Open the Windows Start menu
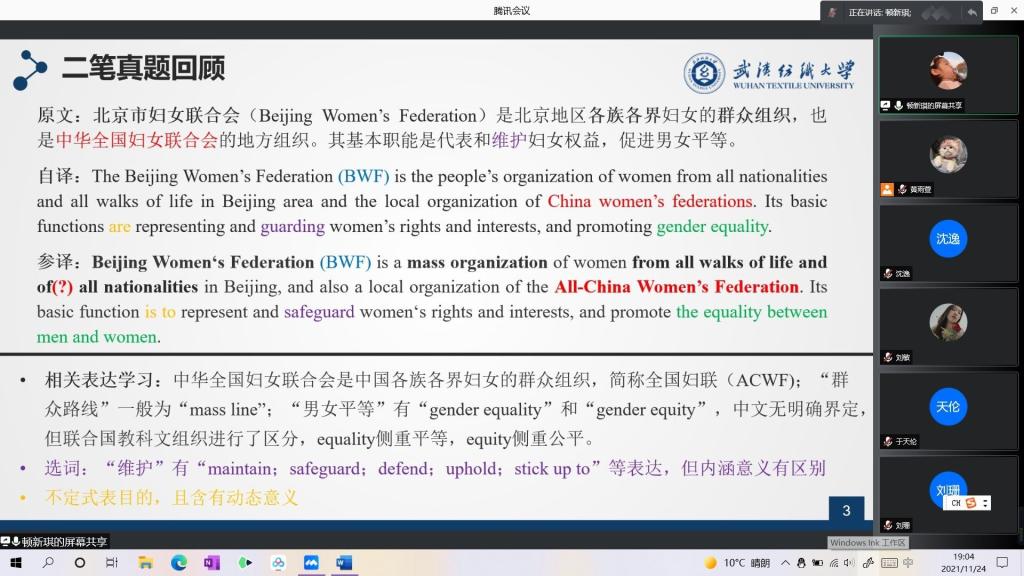 [x=14, y=563]
